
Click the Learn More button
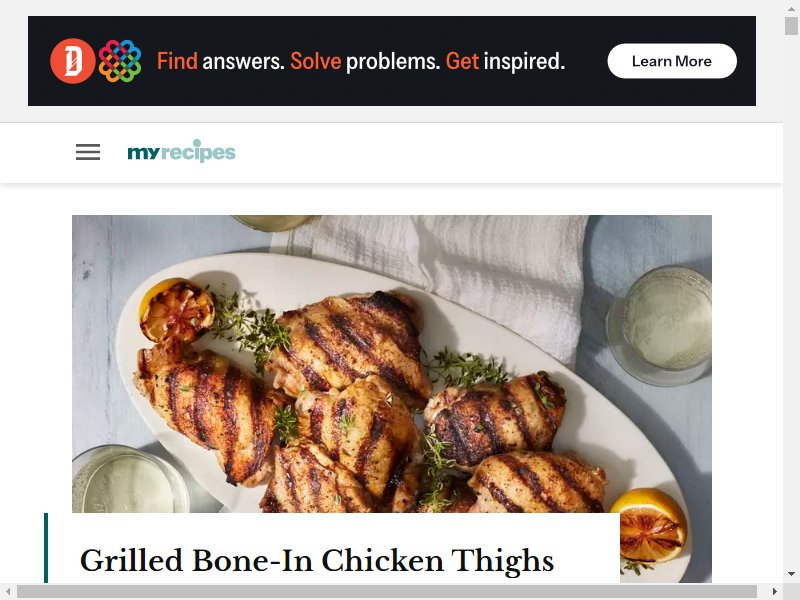671,61
